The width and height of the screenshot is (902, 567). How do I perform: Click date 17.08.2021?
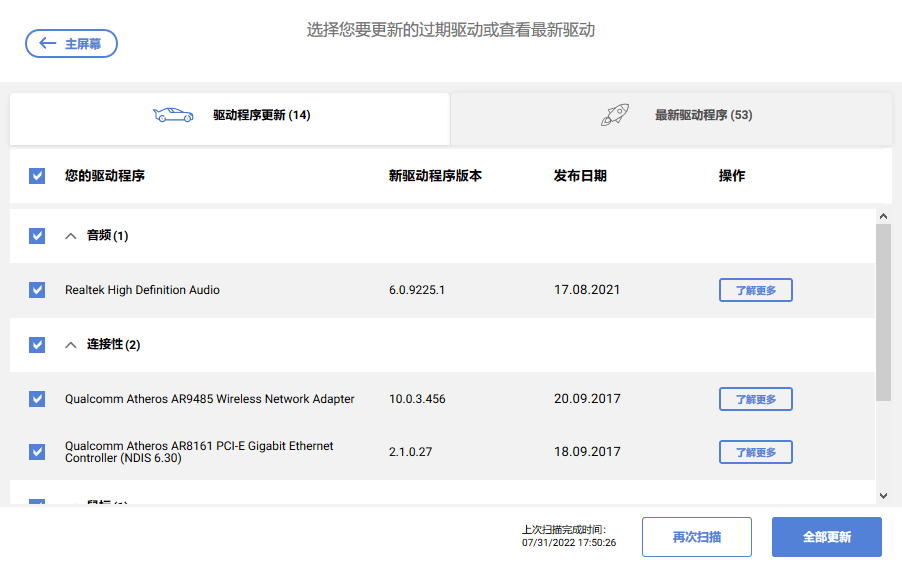pos(587,290)
